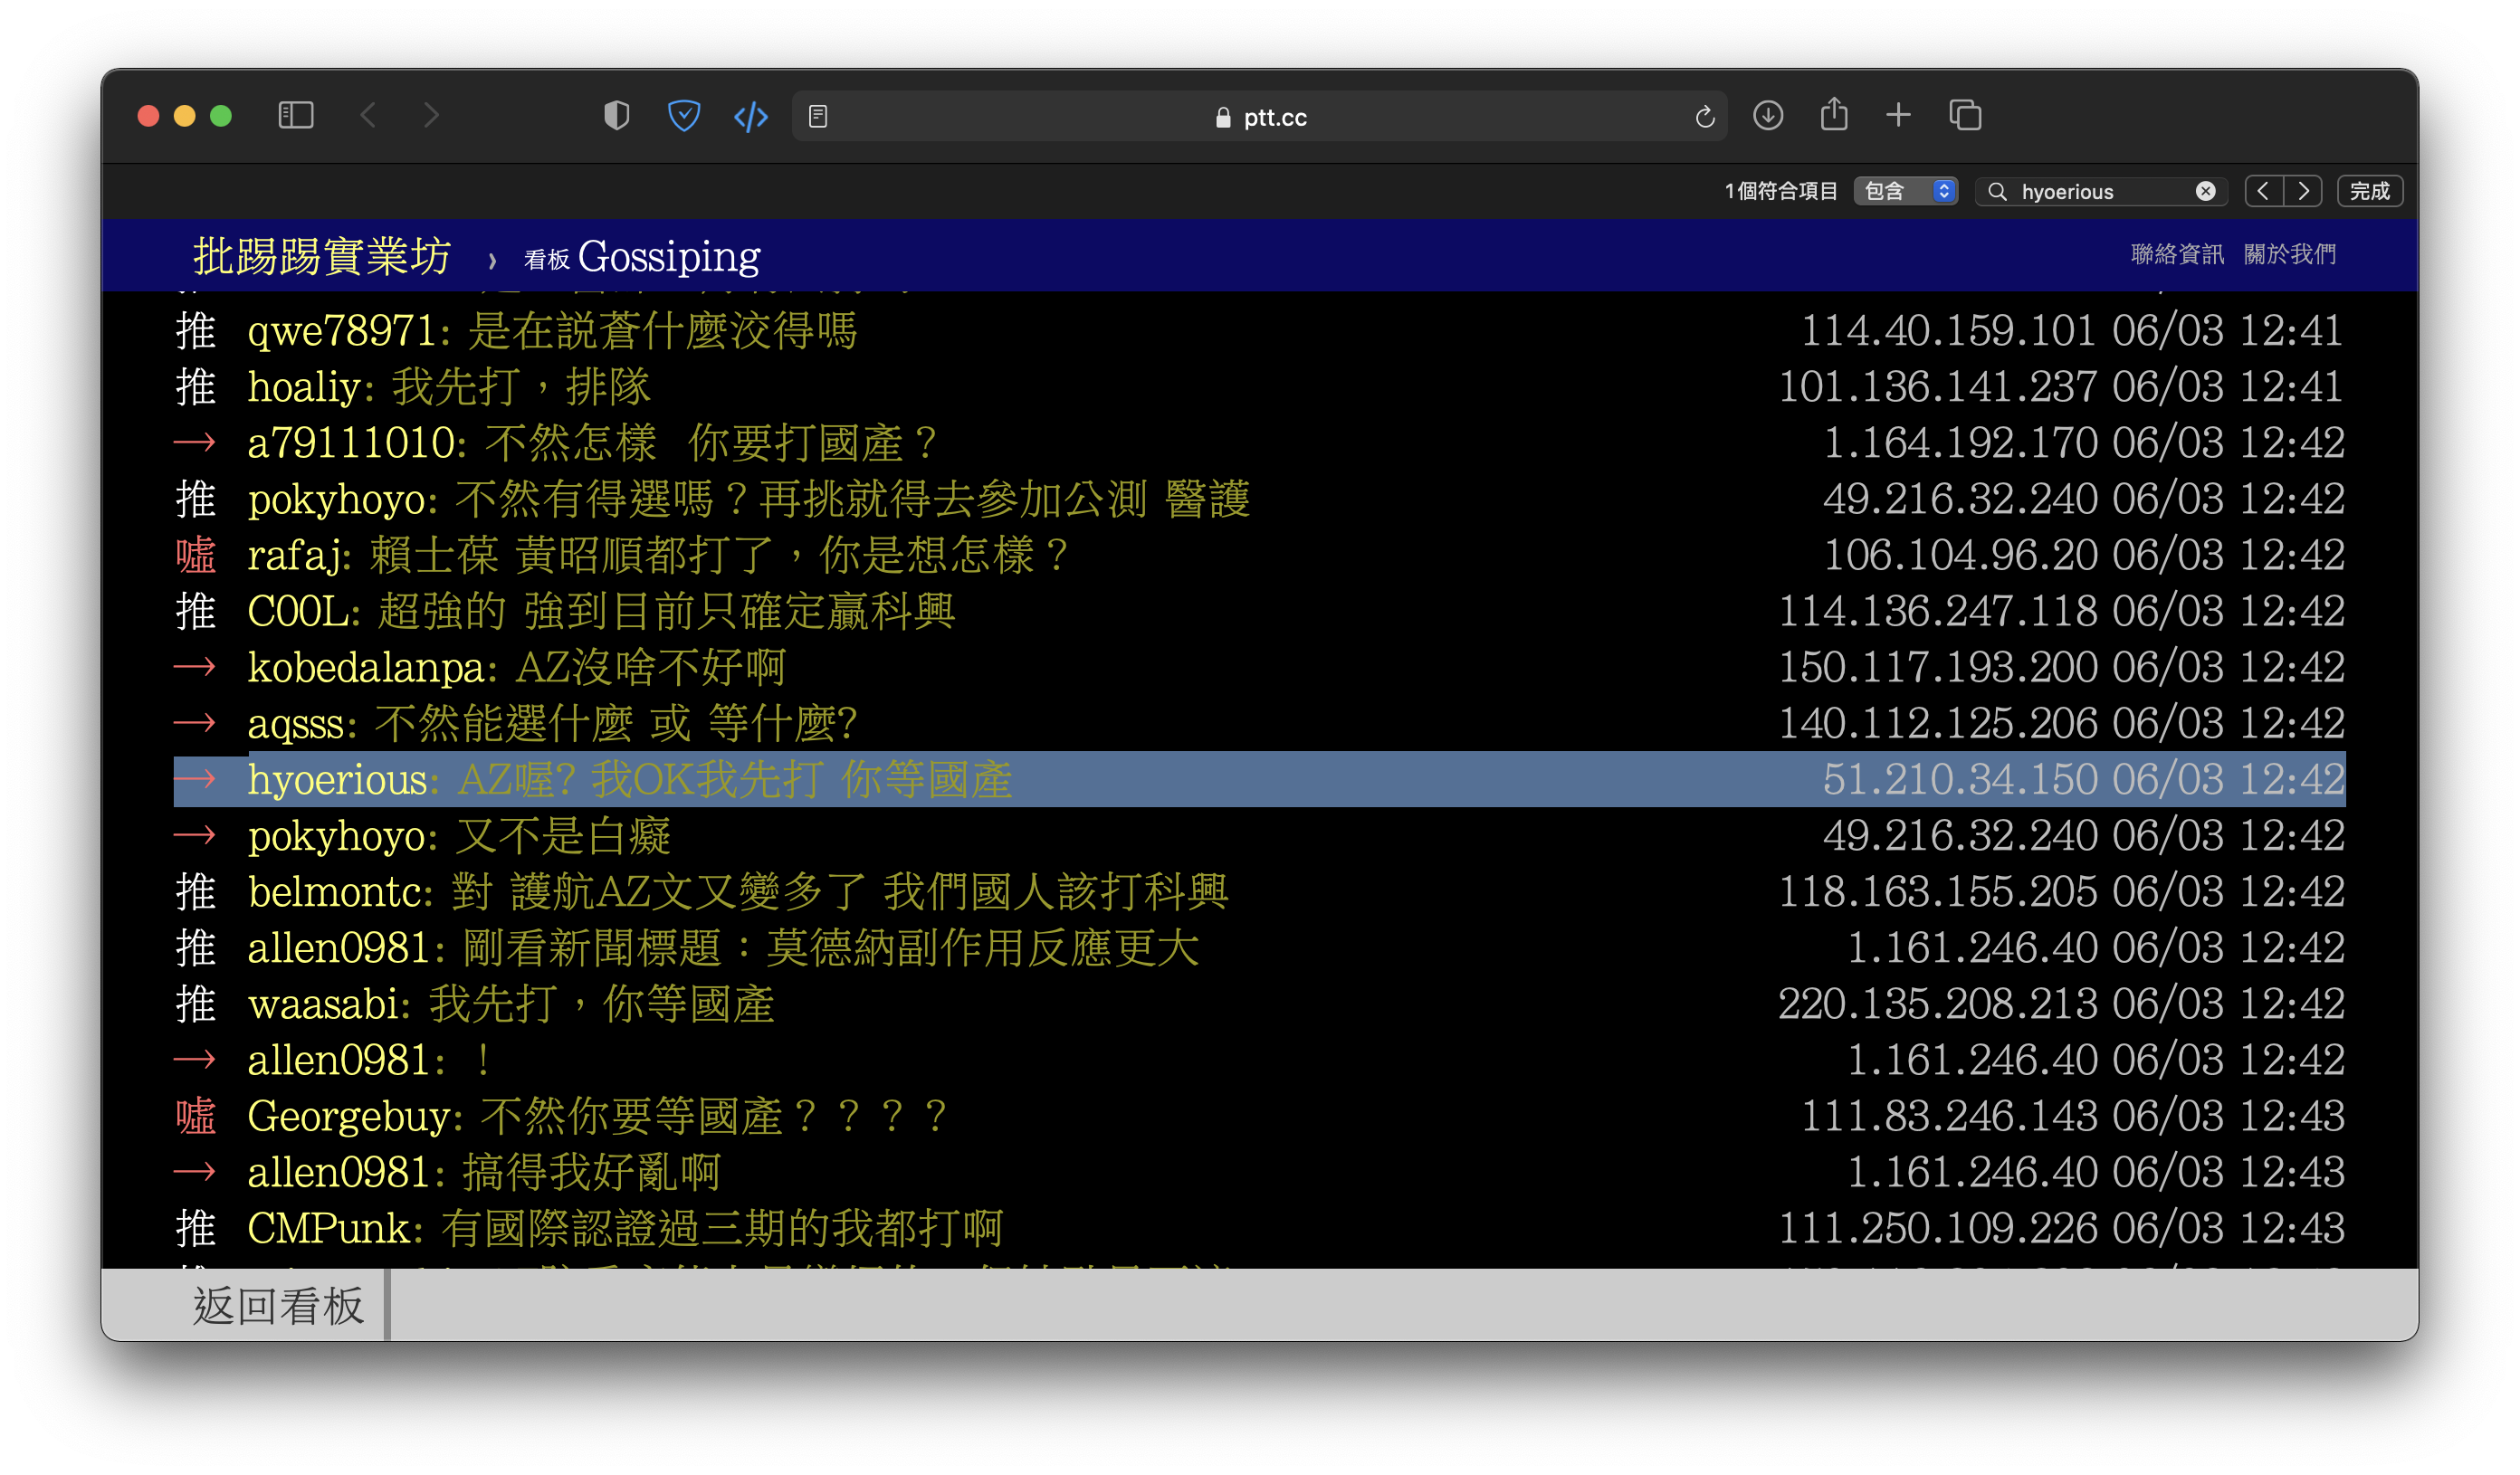
Task: Click the 返回看板 button
Action: pyautogui.click(x=278, y=1305)
